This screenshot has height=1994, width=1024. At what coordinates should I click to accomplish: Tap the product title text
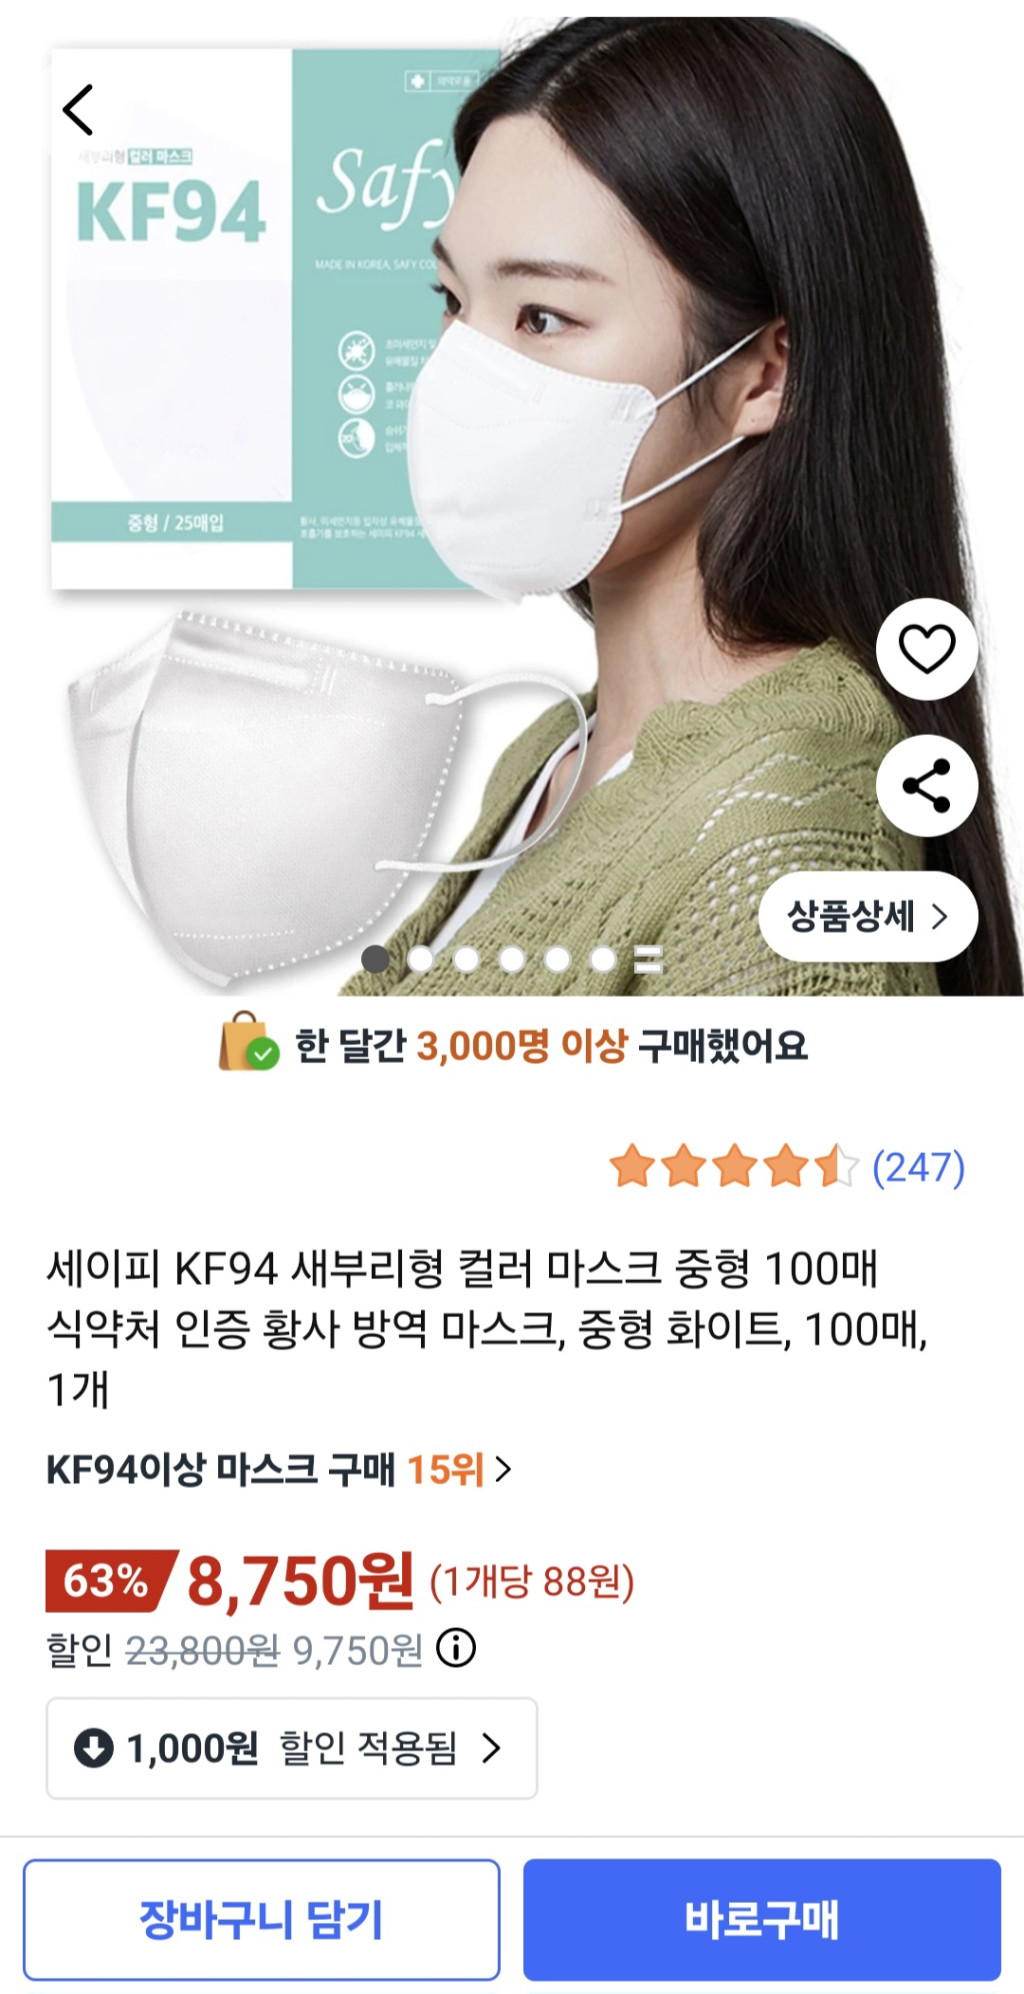click(488, 1328)
